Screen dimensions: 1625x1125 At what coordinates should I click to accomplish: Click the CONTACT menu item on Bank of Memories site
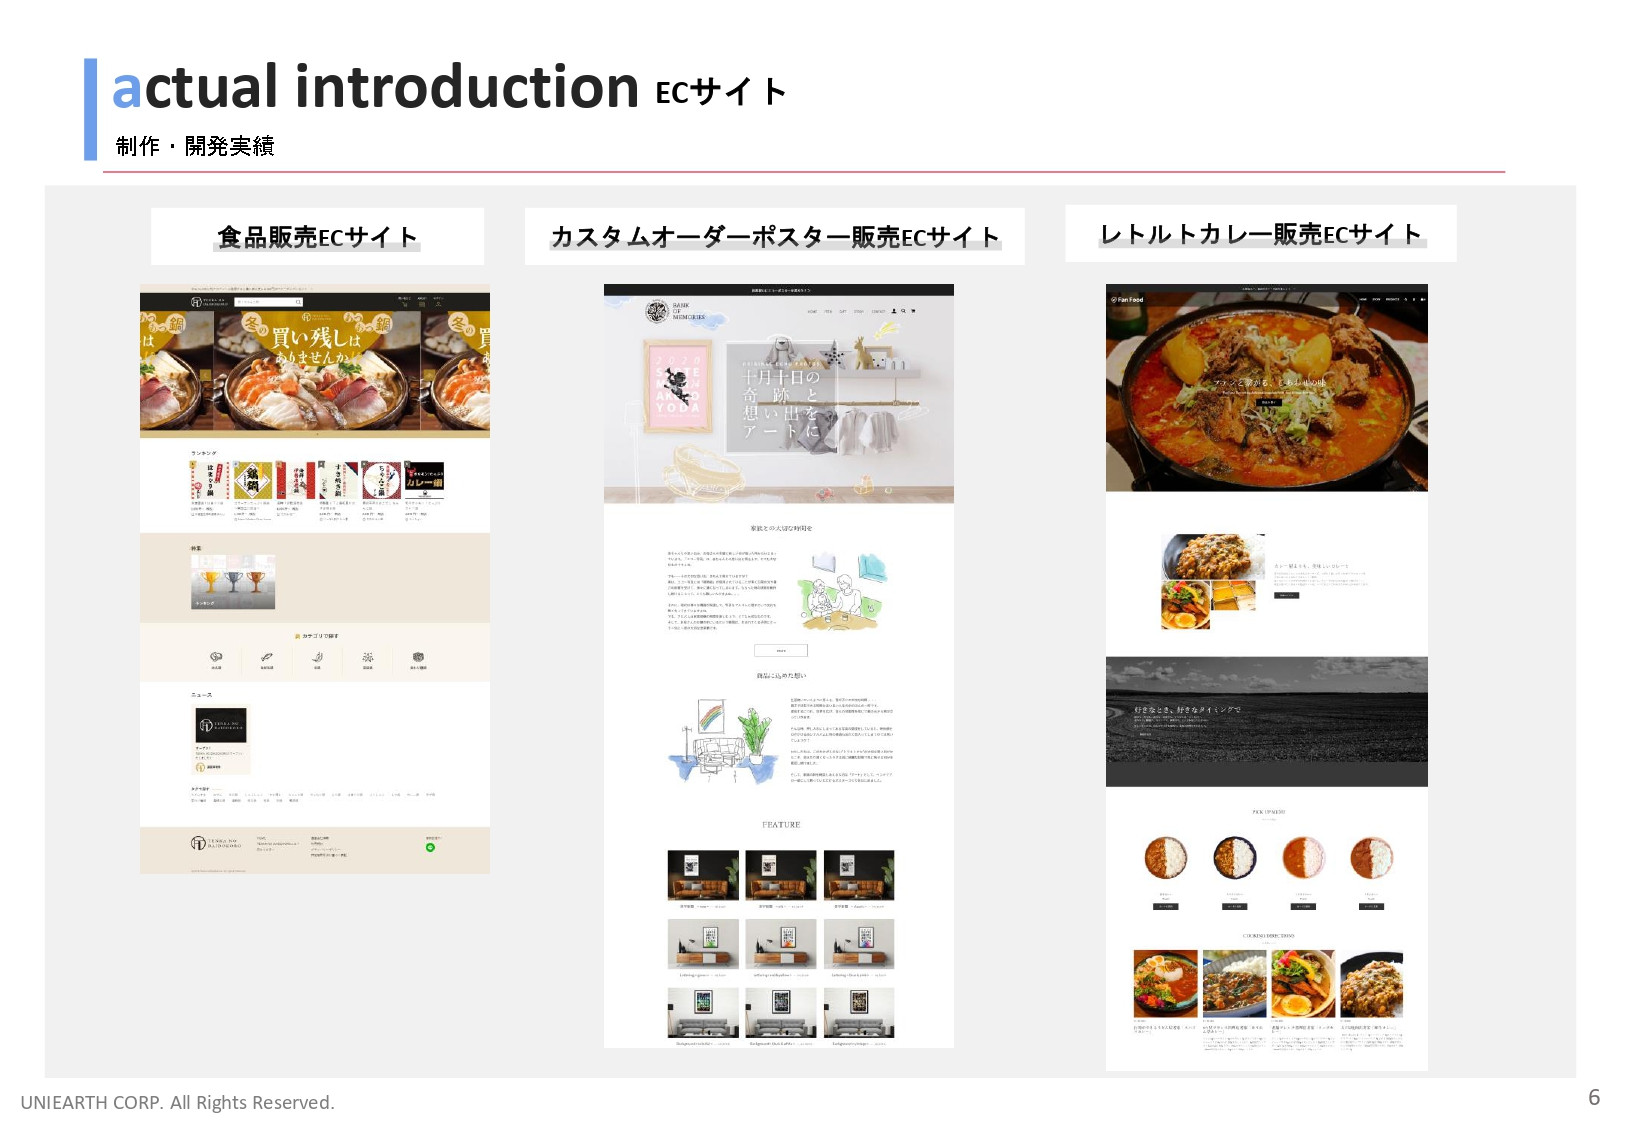coord(878,311)
